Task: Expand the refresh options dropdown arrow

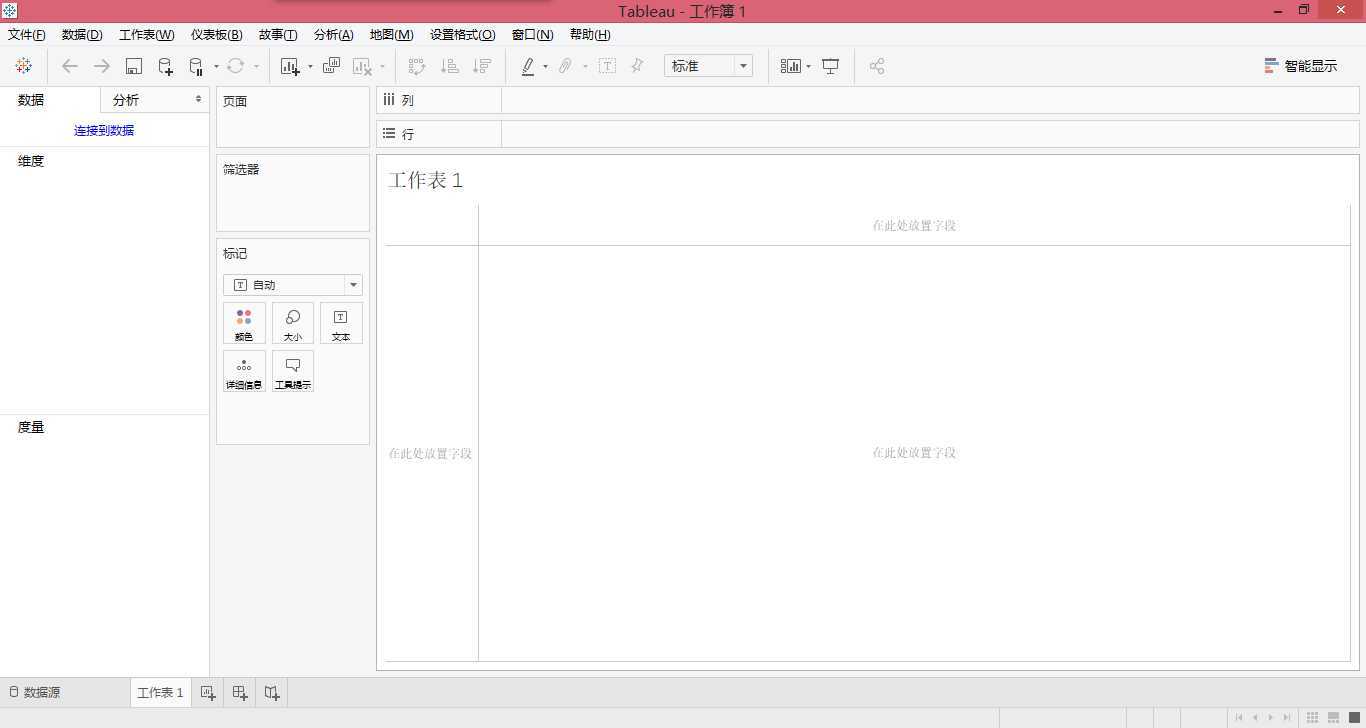Action: [256, 67]
